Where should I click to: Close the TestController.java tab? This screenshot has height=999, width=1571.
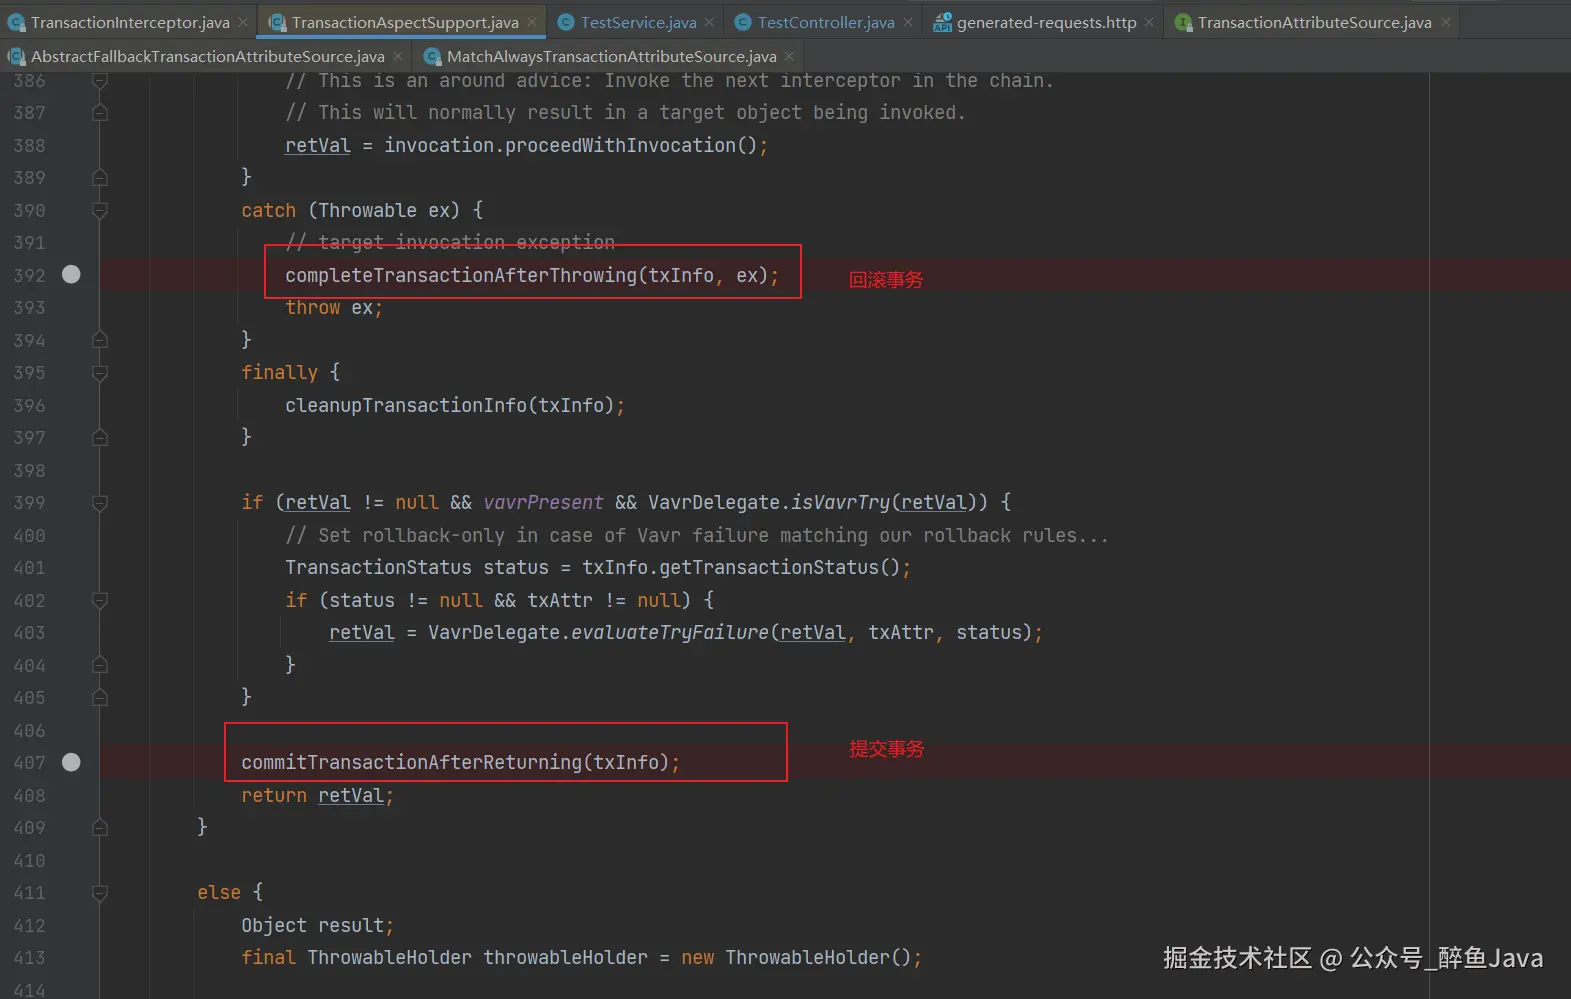[908, 22]
